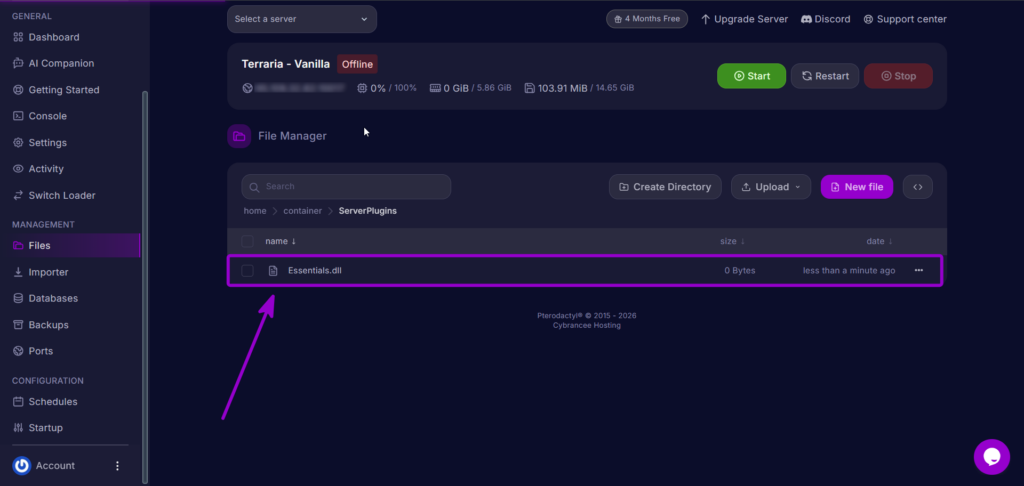This screenshot has width=1024, height=486.
Task: Click the File Manager folder icon
Action: coord(239,136)
